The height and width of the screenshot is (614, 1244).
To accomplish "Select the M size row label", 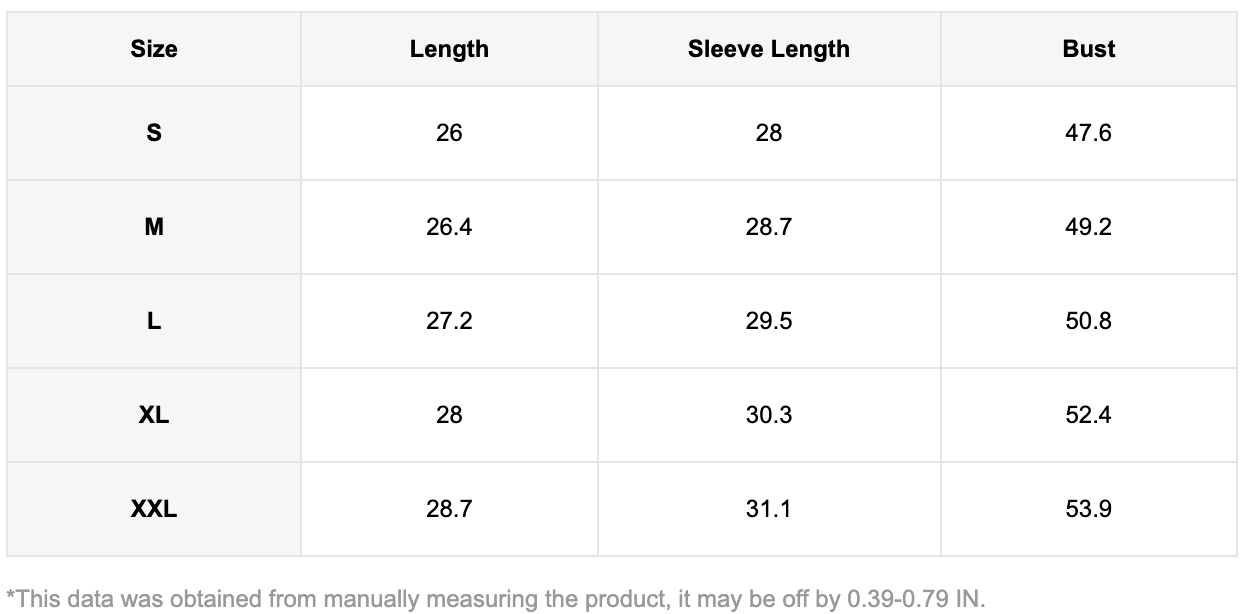I will 154,227.
